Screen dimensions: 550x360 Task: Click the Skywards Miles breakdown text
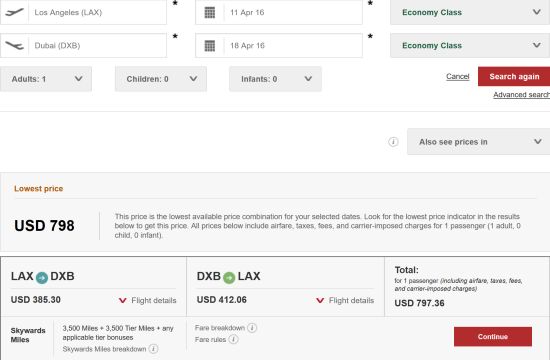pyautogui.click(x=104, y=349)
